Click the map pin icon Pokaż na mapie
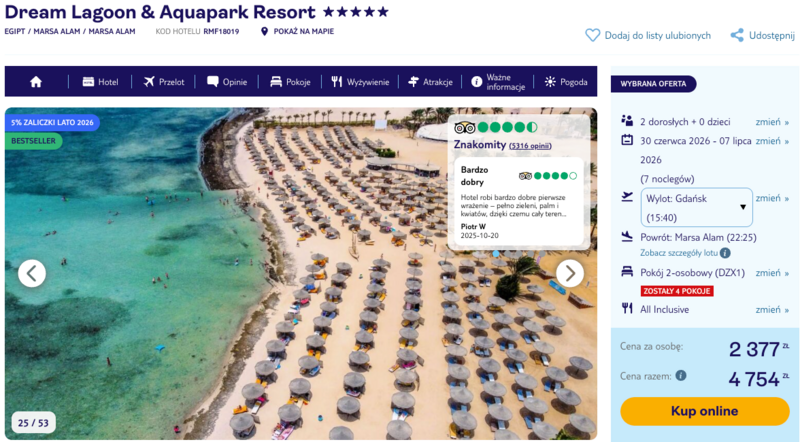 tap(264, 32)
